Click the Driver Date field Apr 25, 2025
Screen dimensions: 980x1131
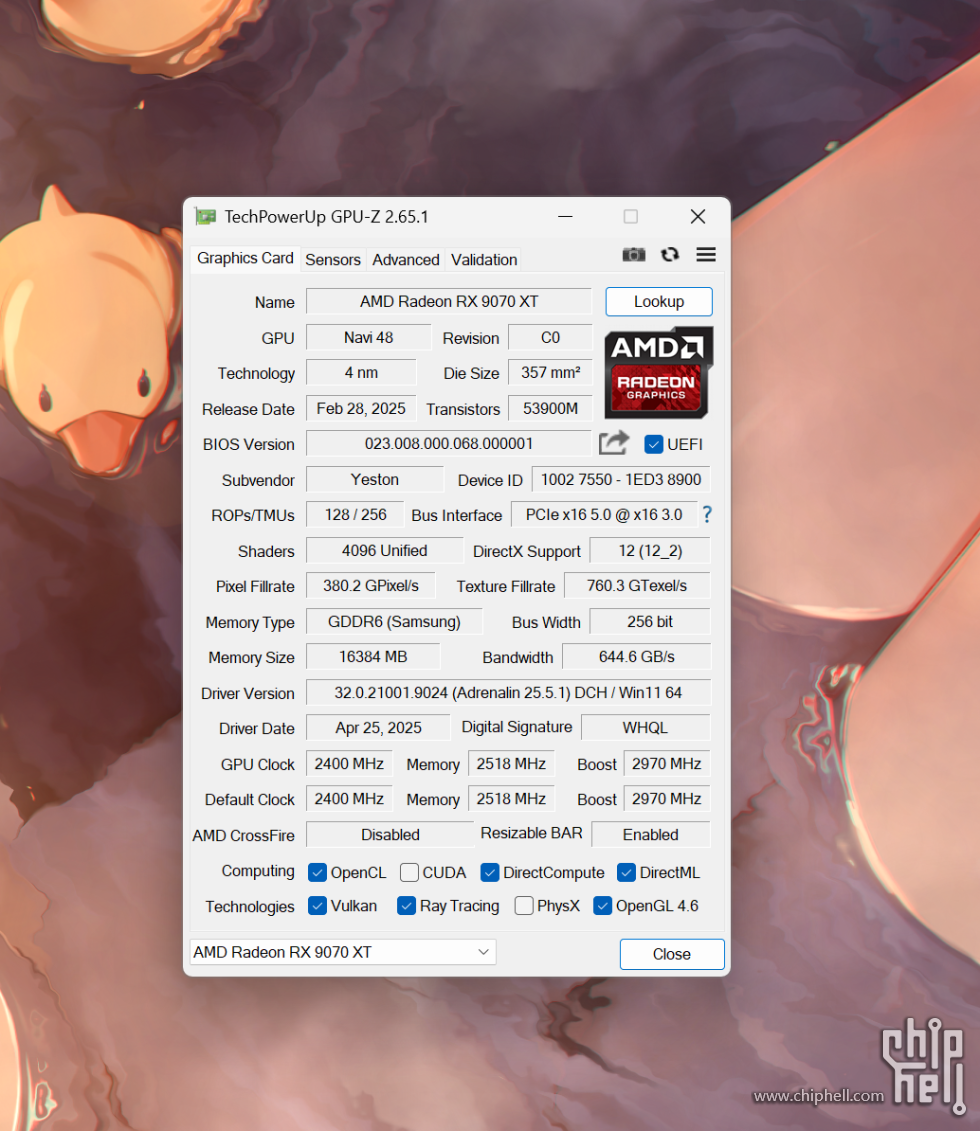click(x=378, y=728)
